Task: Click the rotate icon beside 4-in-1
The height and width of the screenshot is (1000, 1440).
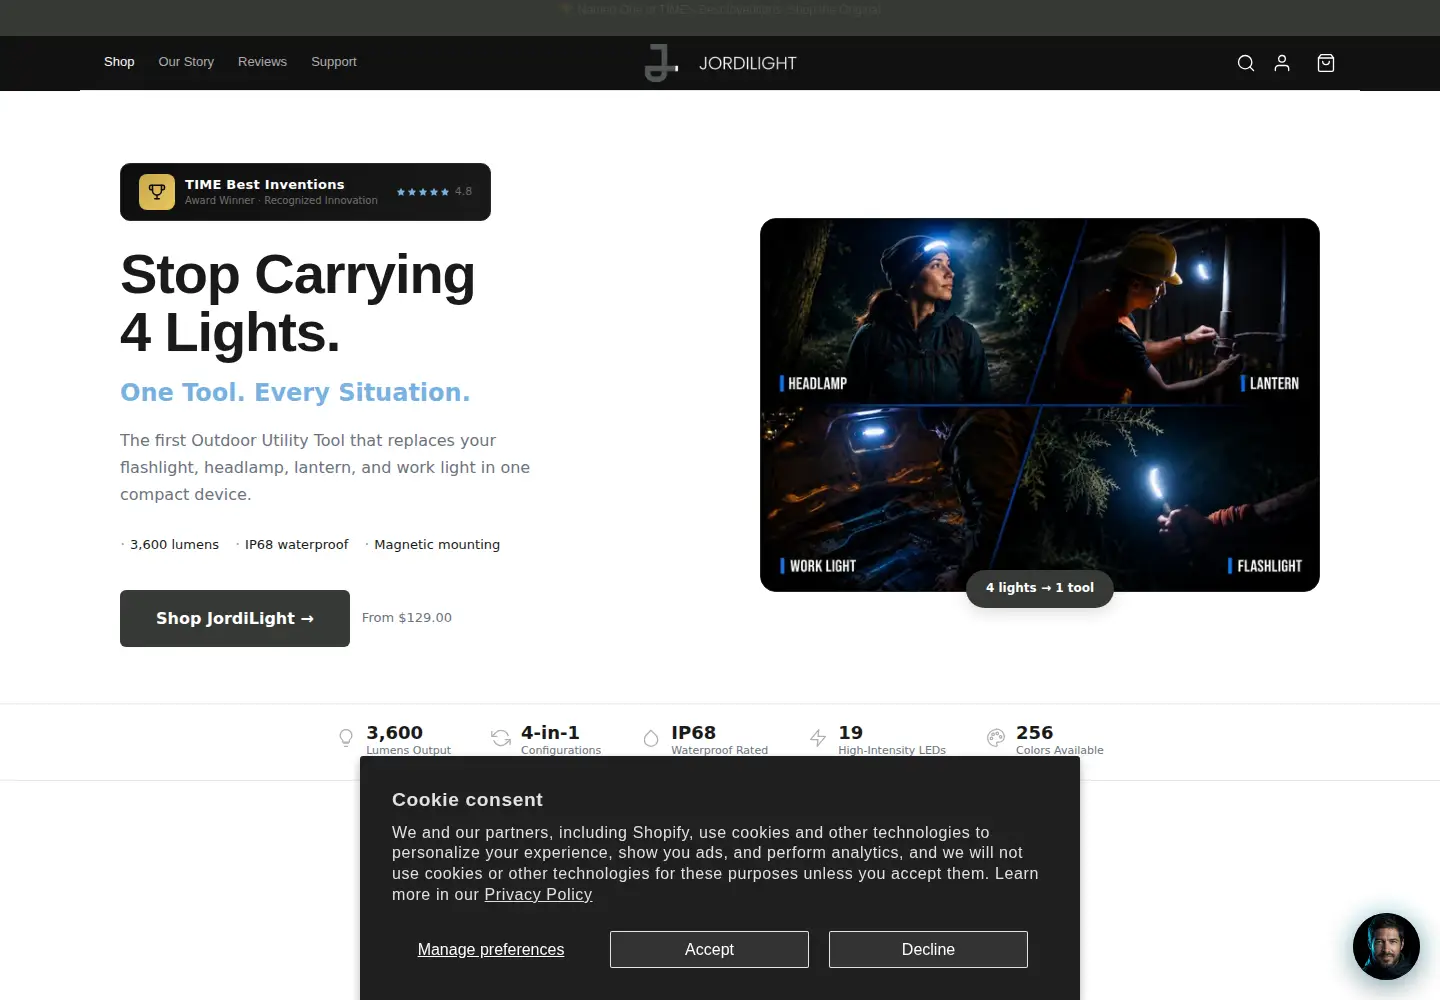Action: coord(501,738)
